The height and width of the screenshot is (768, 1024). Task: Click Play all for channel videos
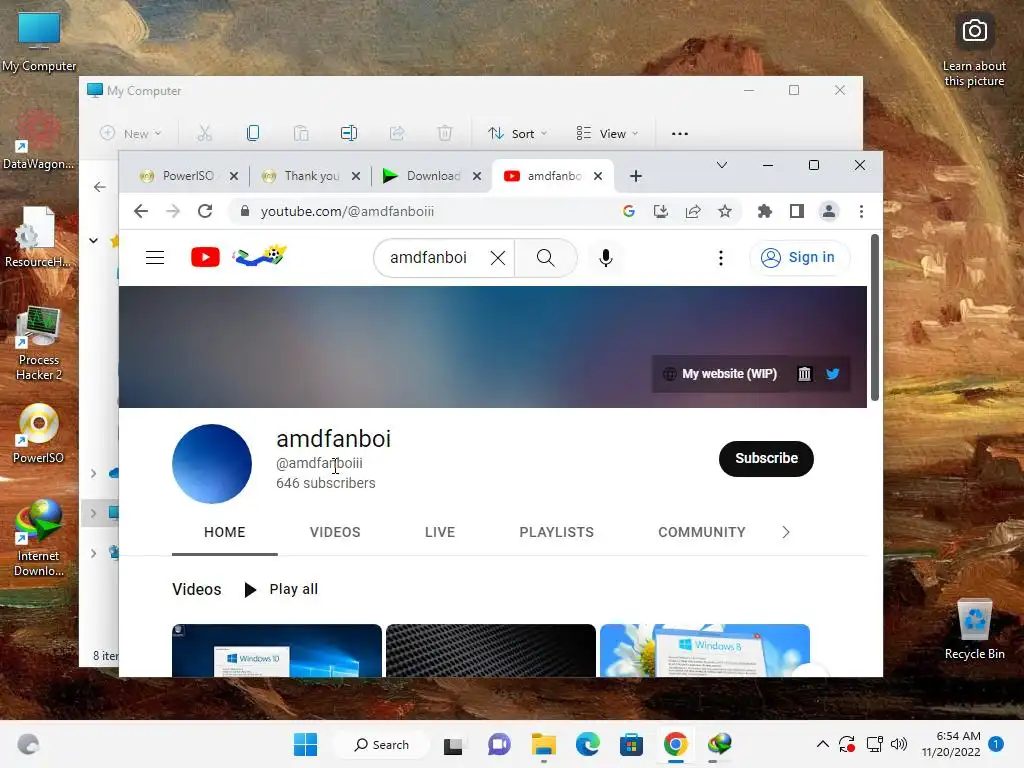pos(281,590)
